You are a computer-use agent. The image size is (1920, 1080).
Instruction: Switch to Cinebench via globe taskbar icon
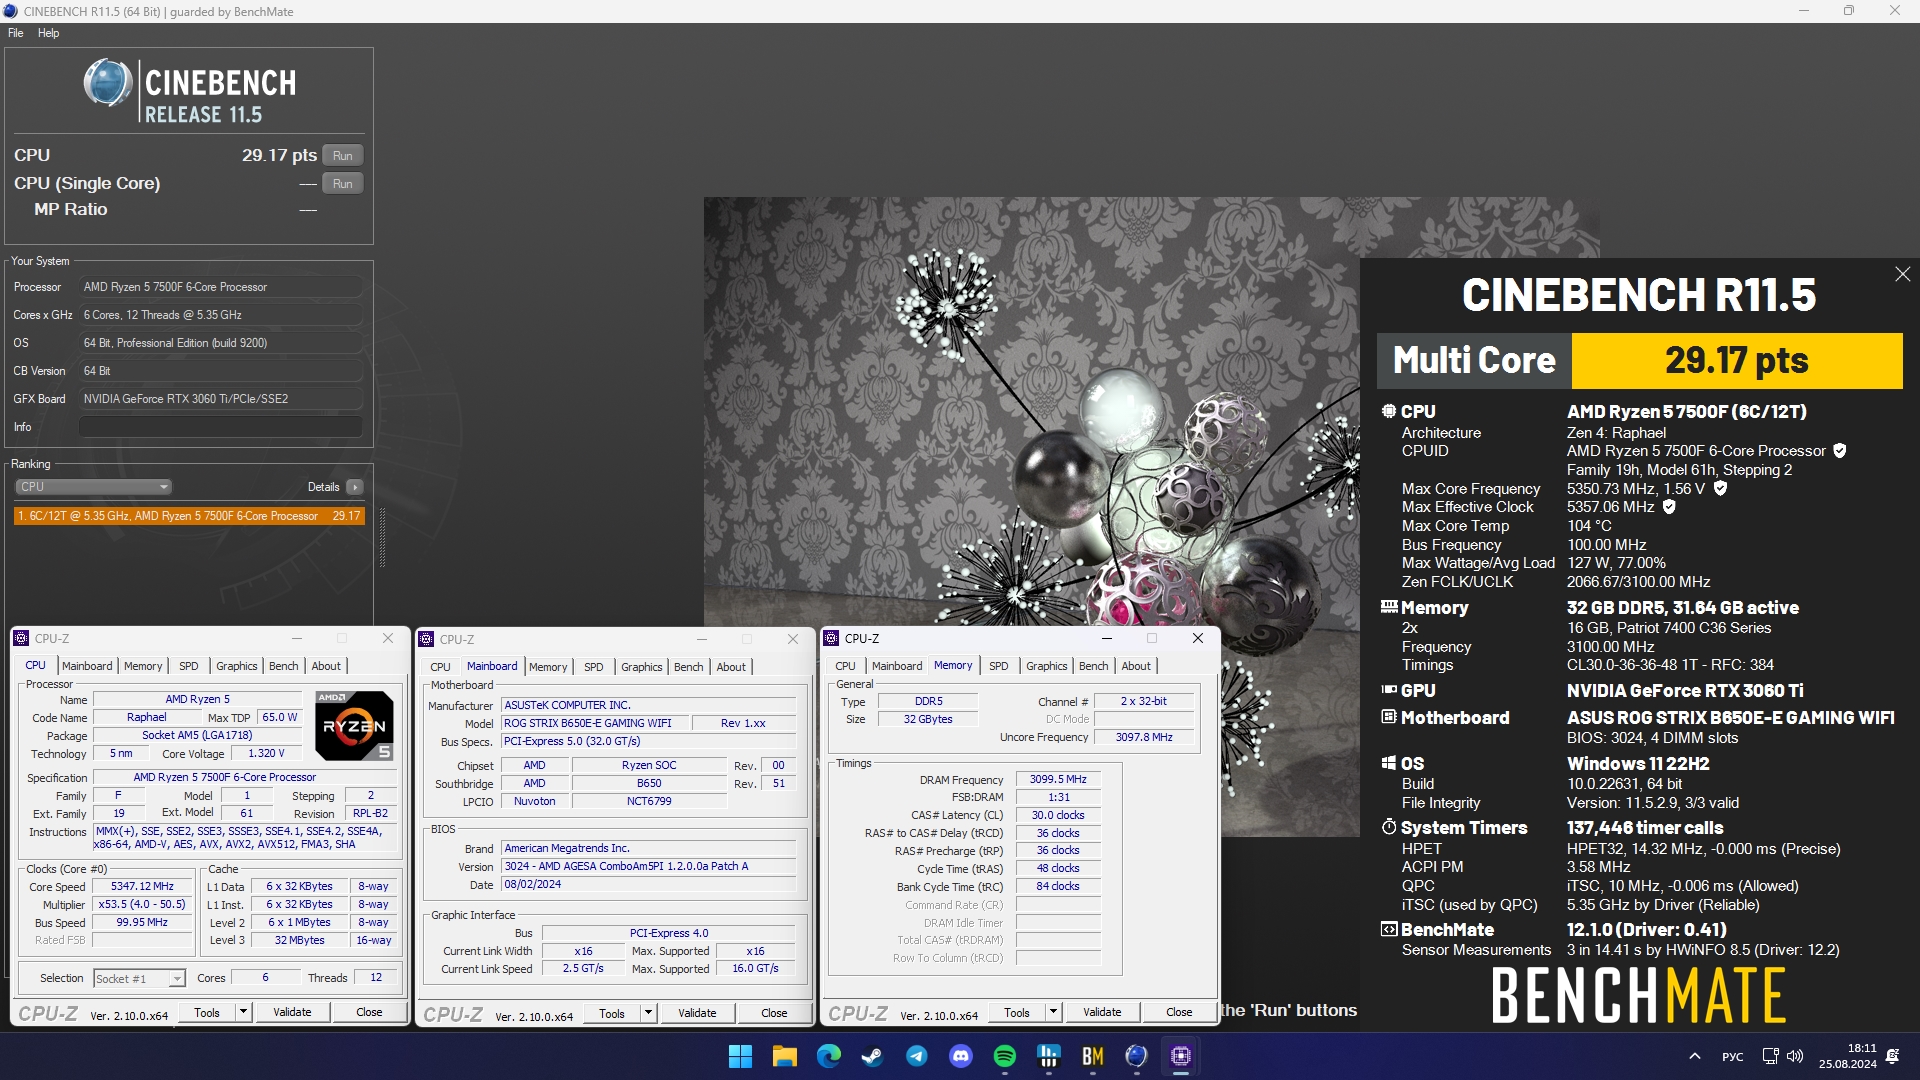[1136, 1056]
